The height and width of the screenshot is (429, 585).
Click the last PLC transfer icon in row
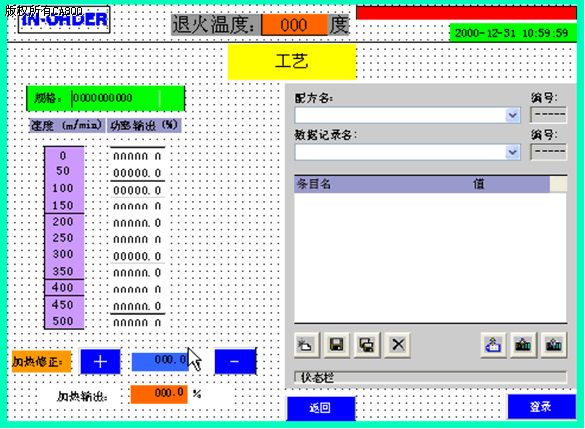click(554, 345)
